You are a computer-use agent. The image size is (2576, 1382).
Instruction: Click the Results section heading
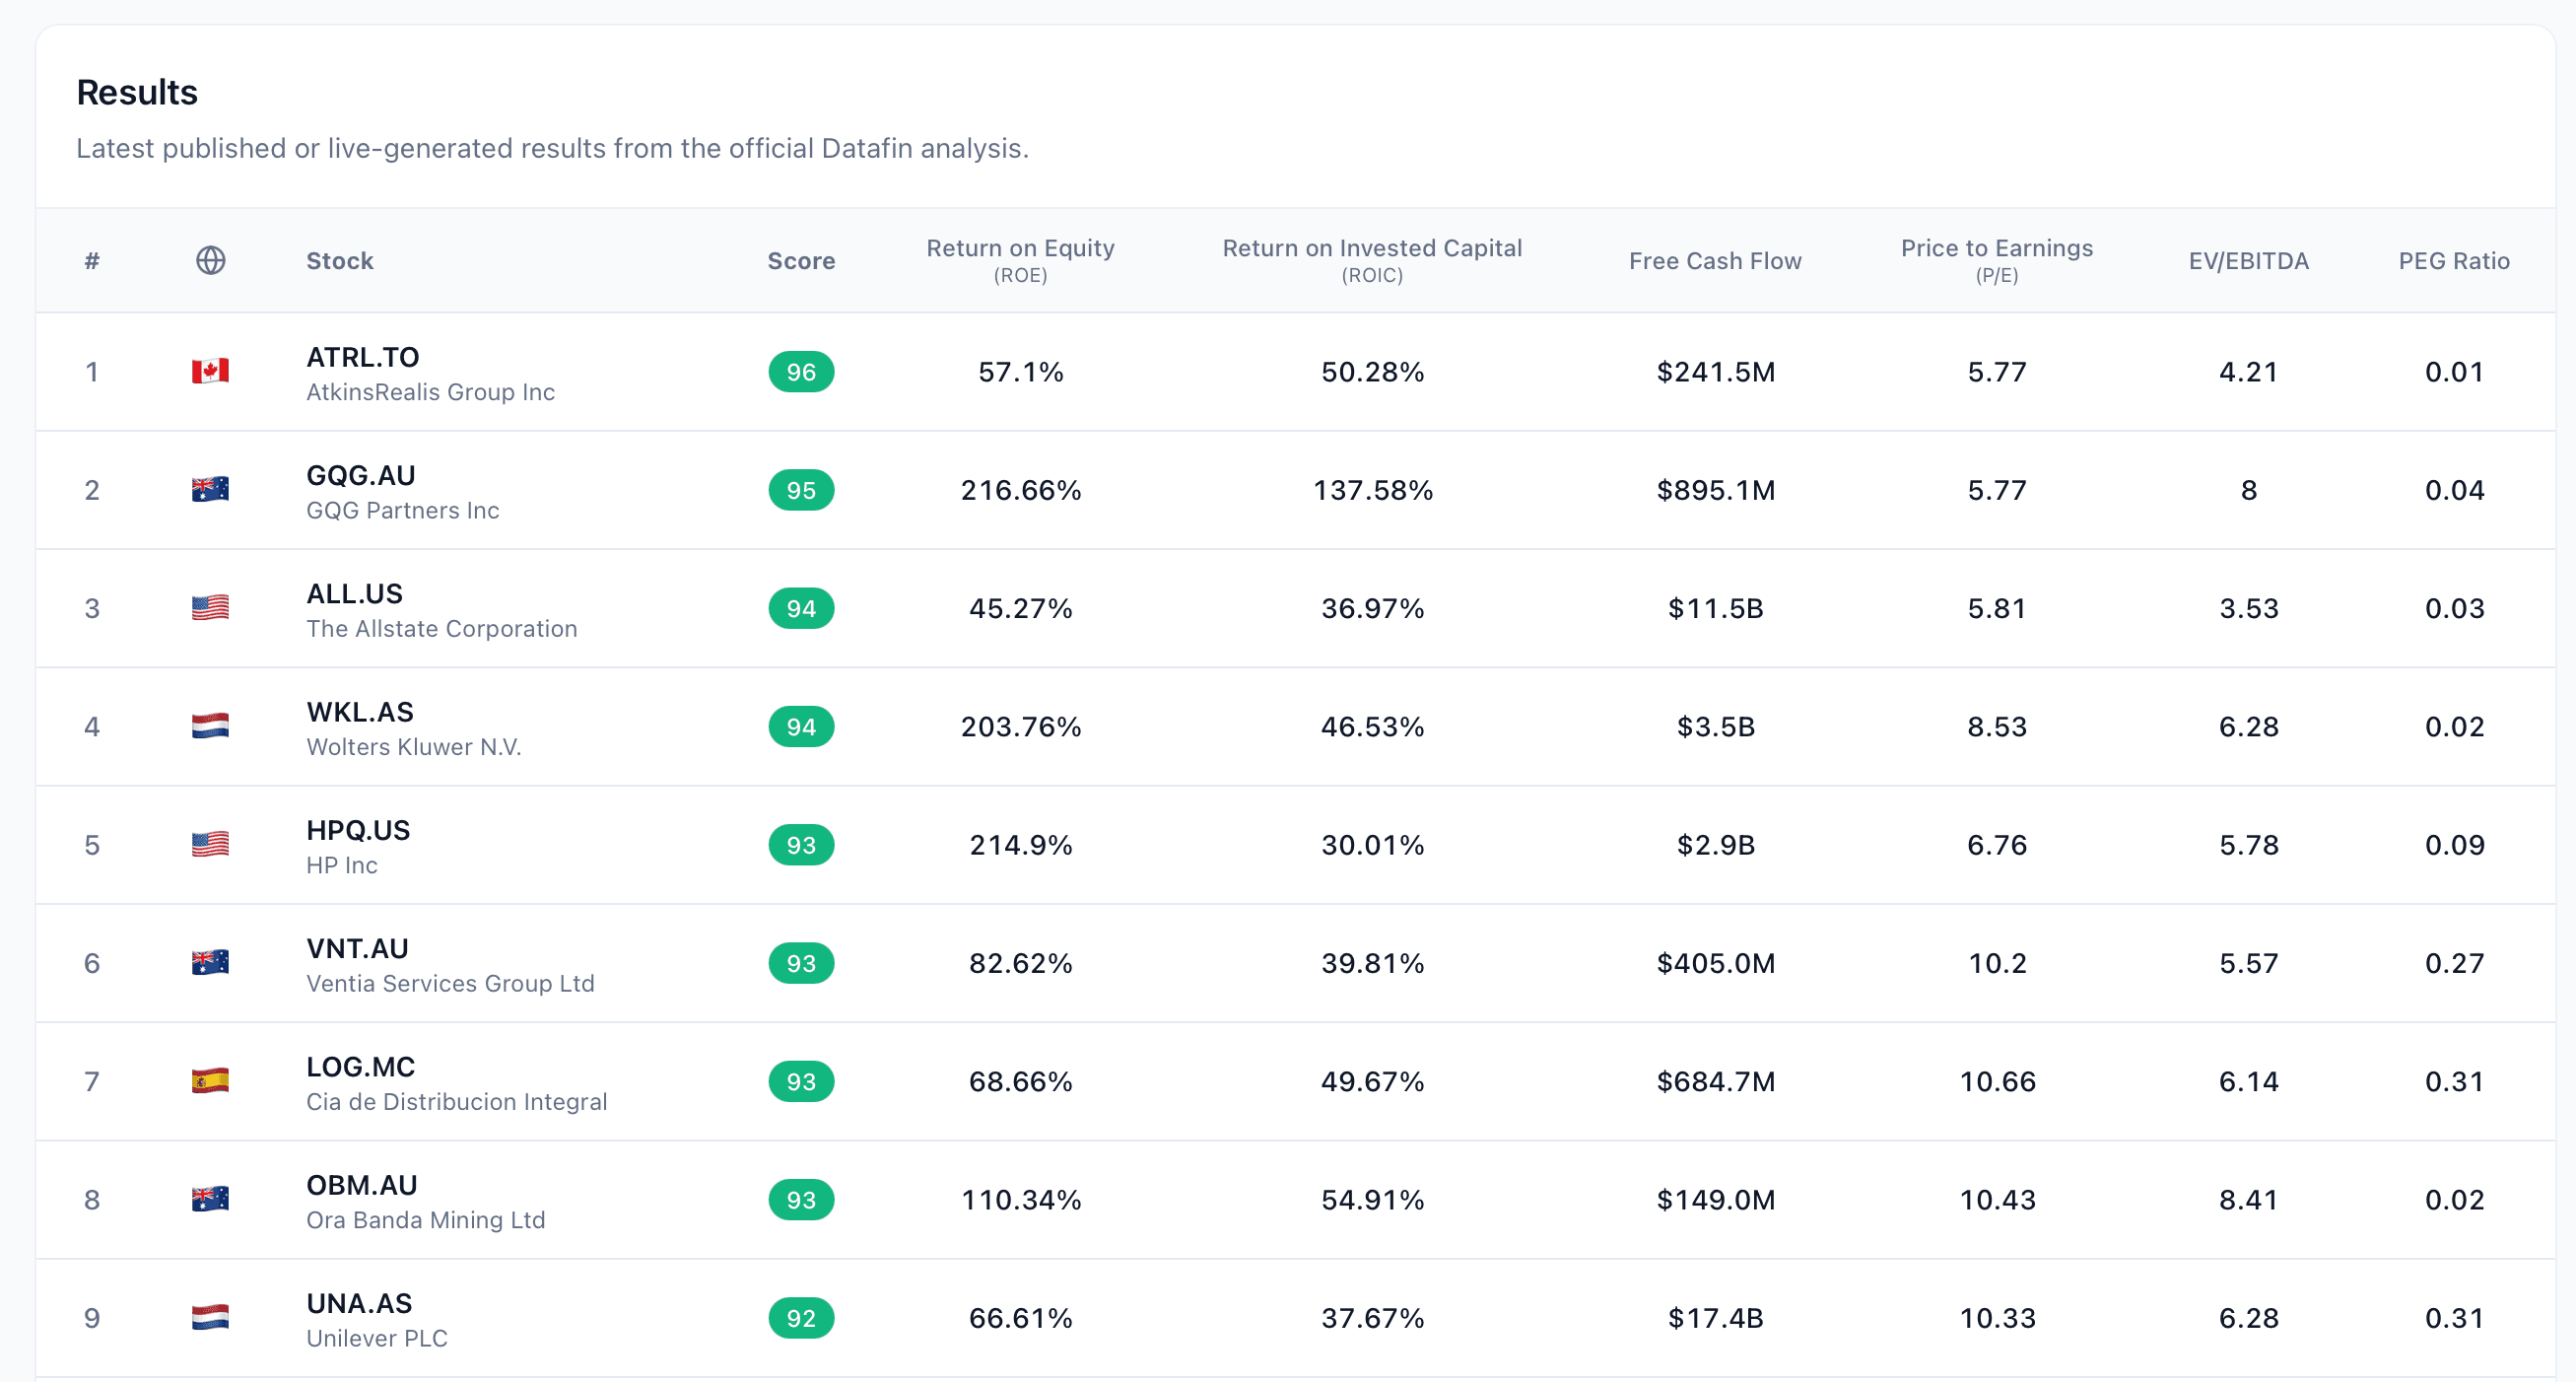[137, 92]
